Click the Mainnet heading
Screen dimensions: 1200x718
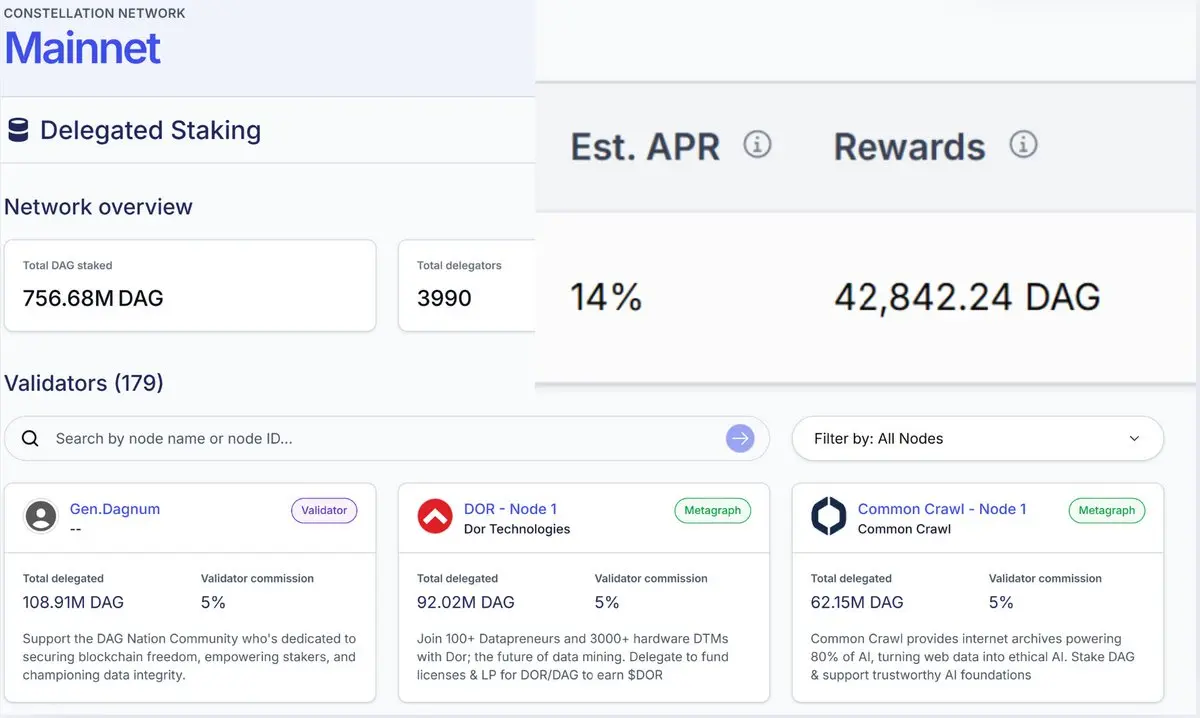83,48
